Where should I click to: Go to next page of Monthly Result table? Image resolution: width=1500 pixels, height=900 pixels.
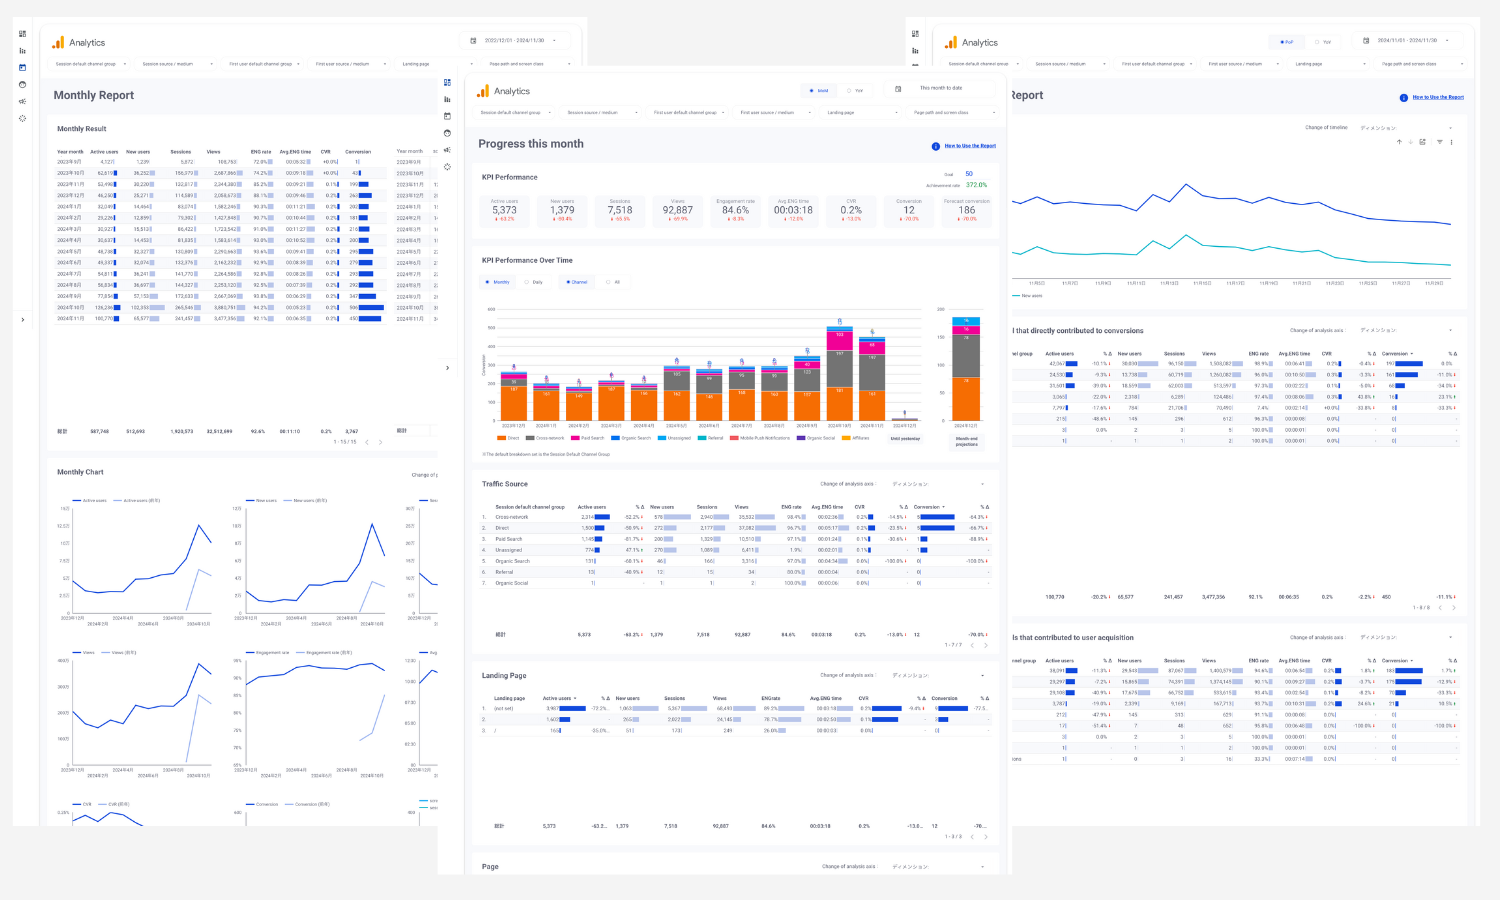[381, 442]
